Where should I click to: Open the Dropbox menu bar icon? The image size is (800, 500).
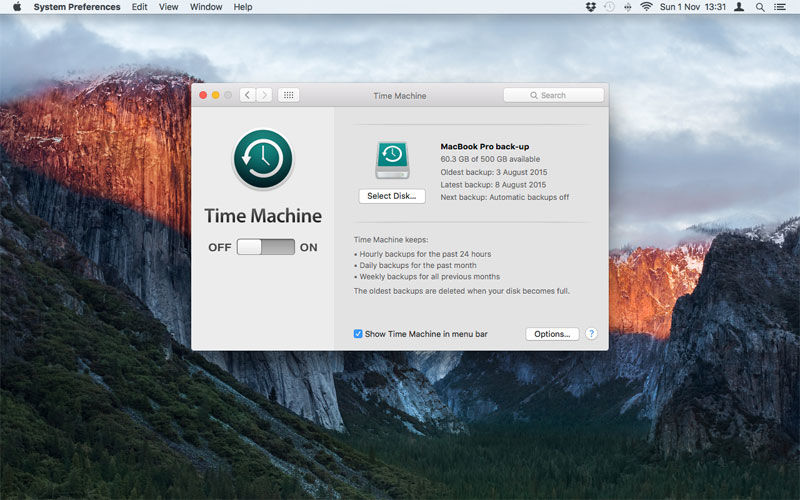tap(590, 7)
